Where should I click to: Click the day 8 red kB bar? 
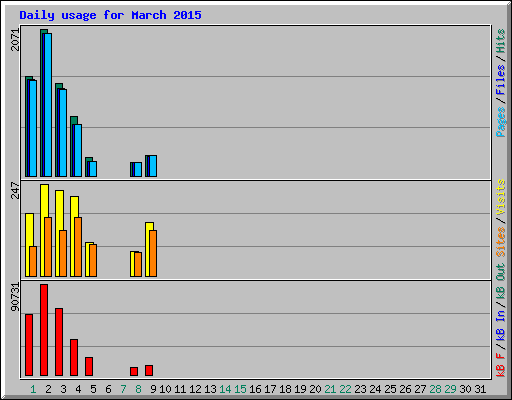134,372
